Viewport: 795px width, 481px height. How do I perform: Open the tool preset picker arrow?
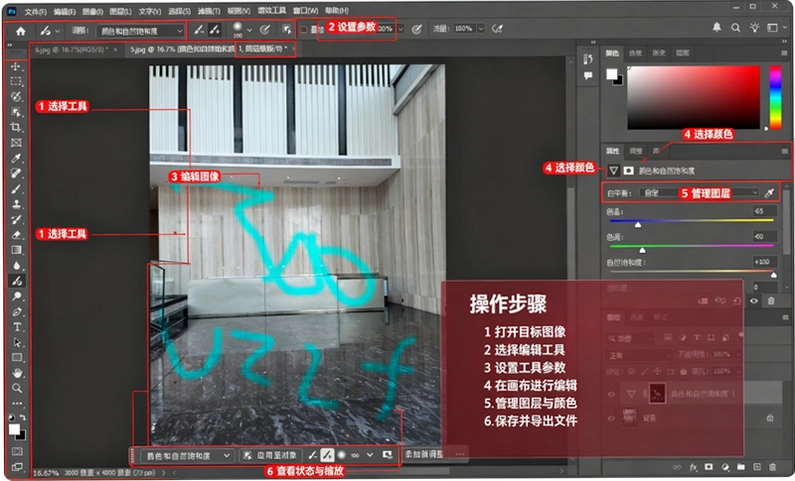point(57,31)
